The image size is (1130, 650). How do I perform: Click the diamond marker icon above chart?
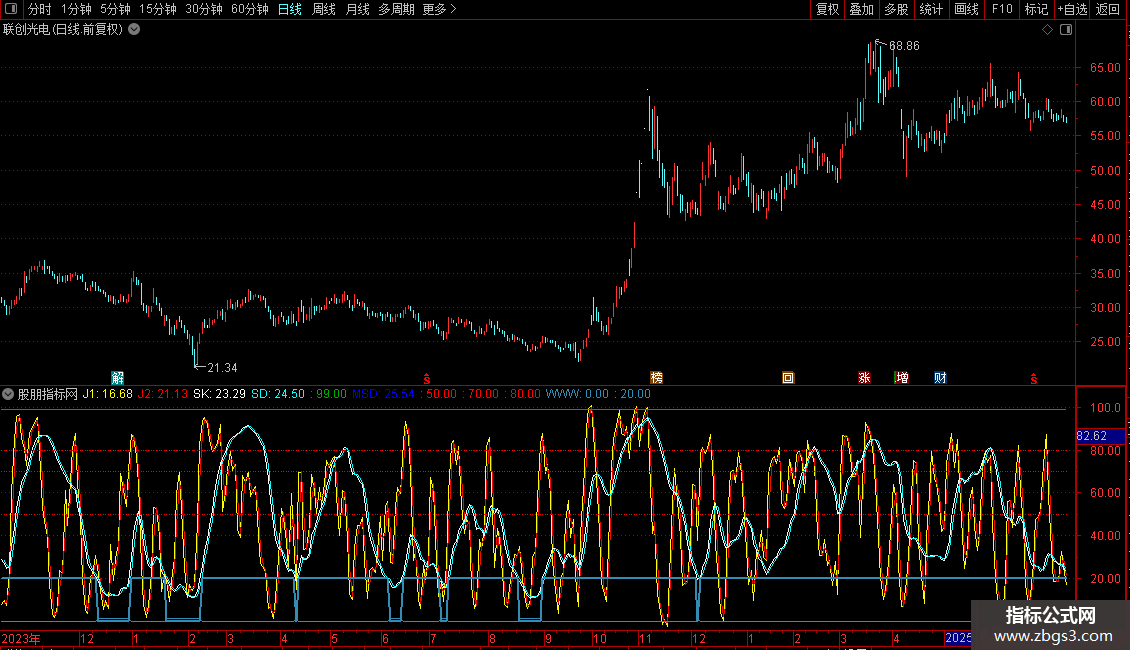click(1047, 30)
